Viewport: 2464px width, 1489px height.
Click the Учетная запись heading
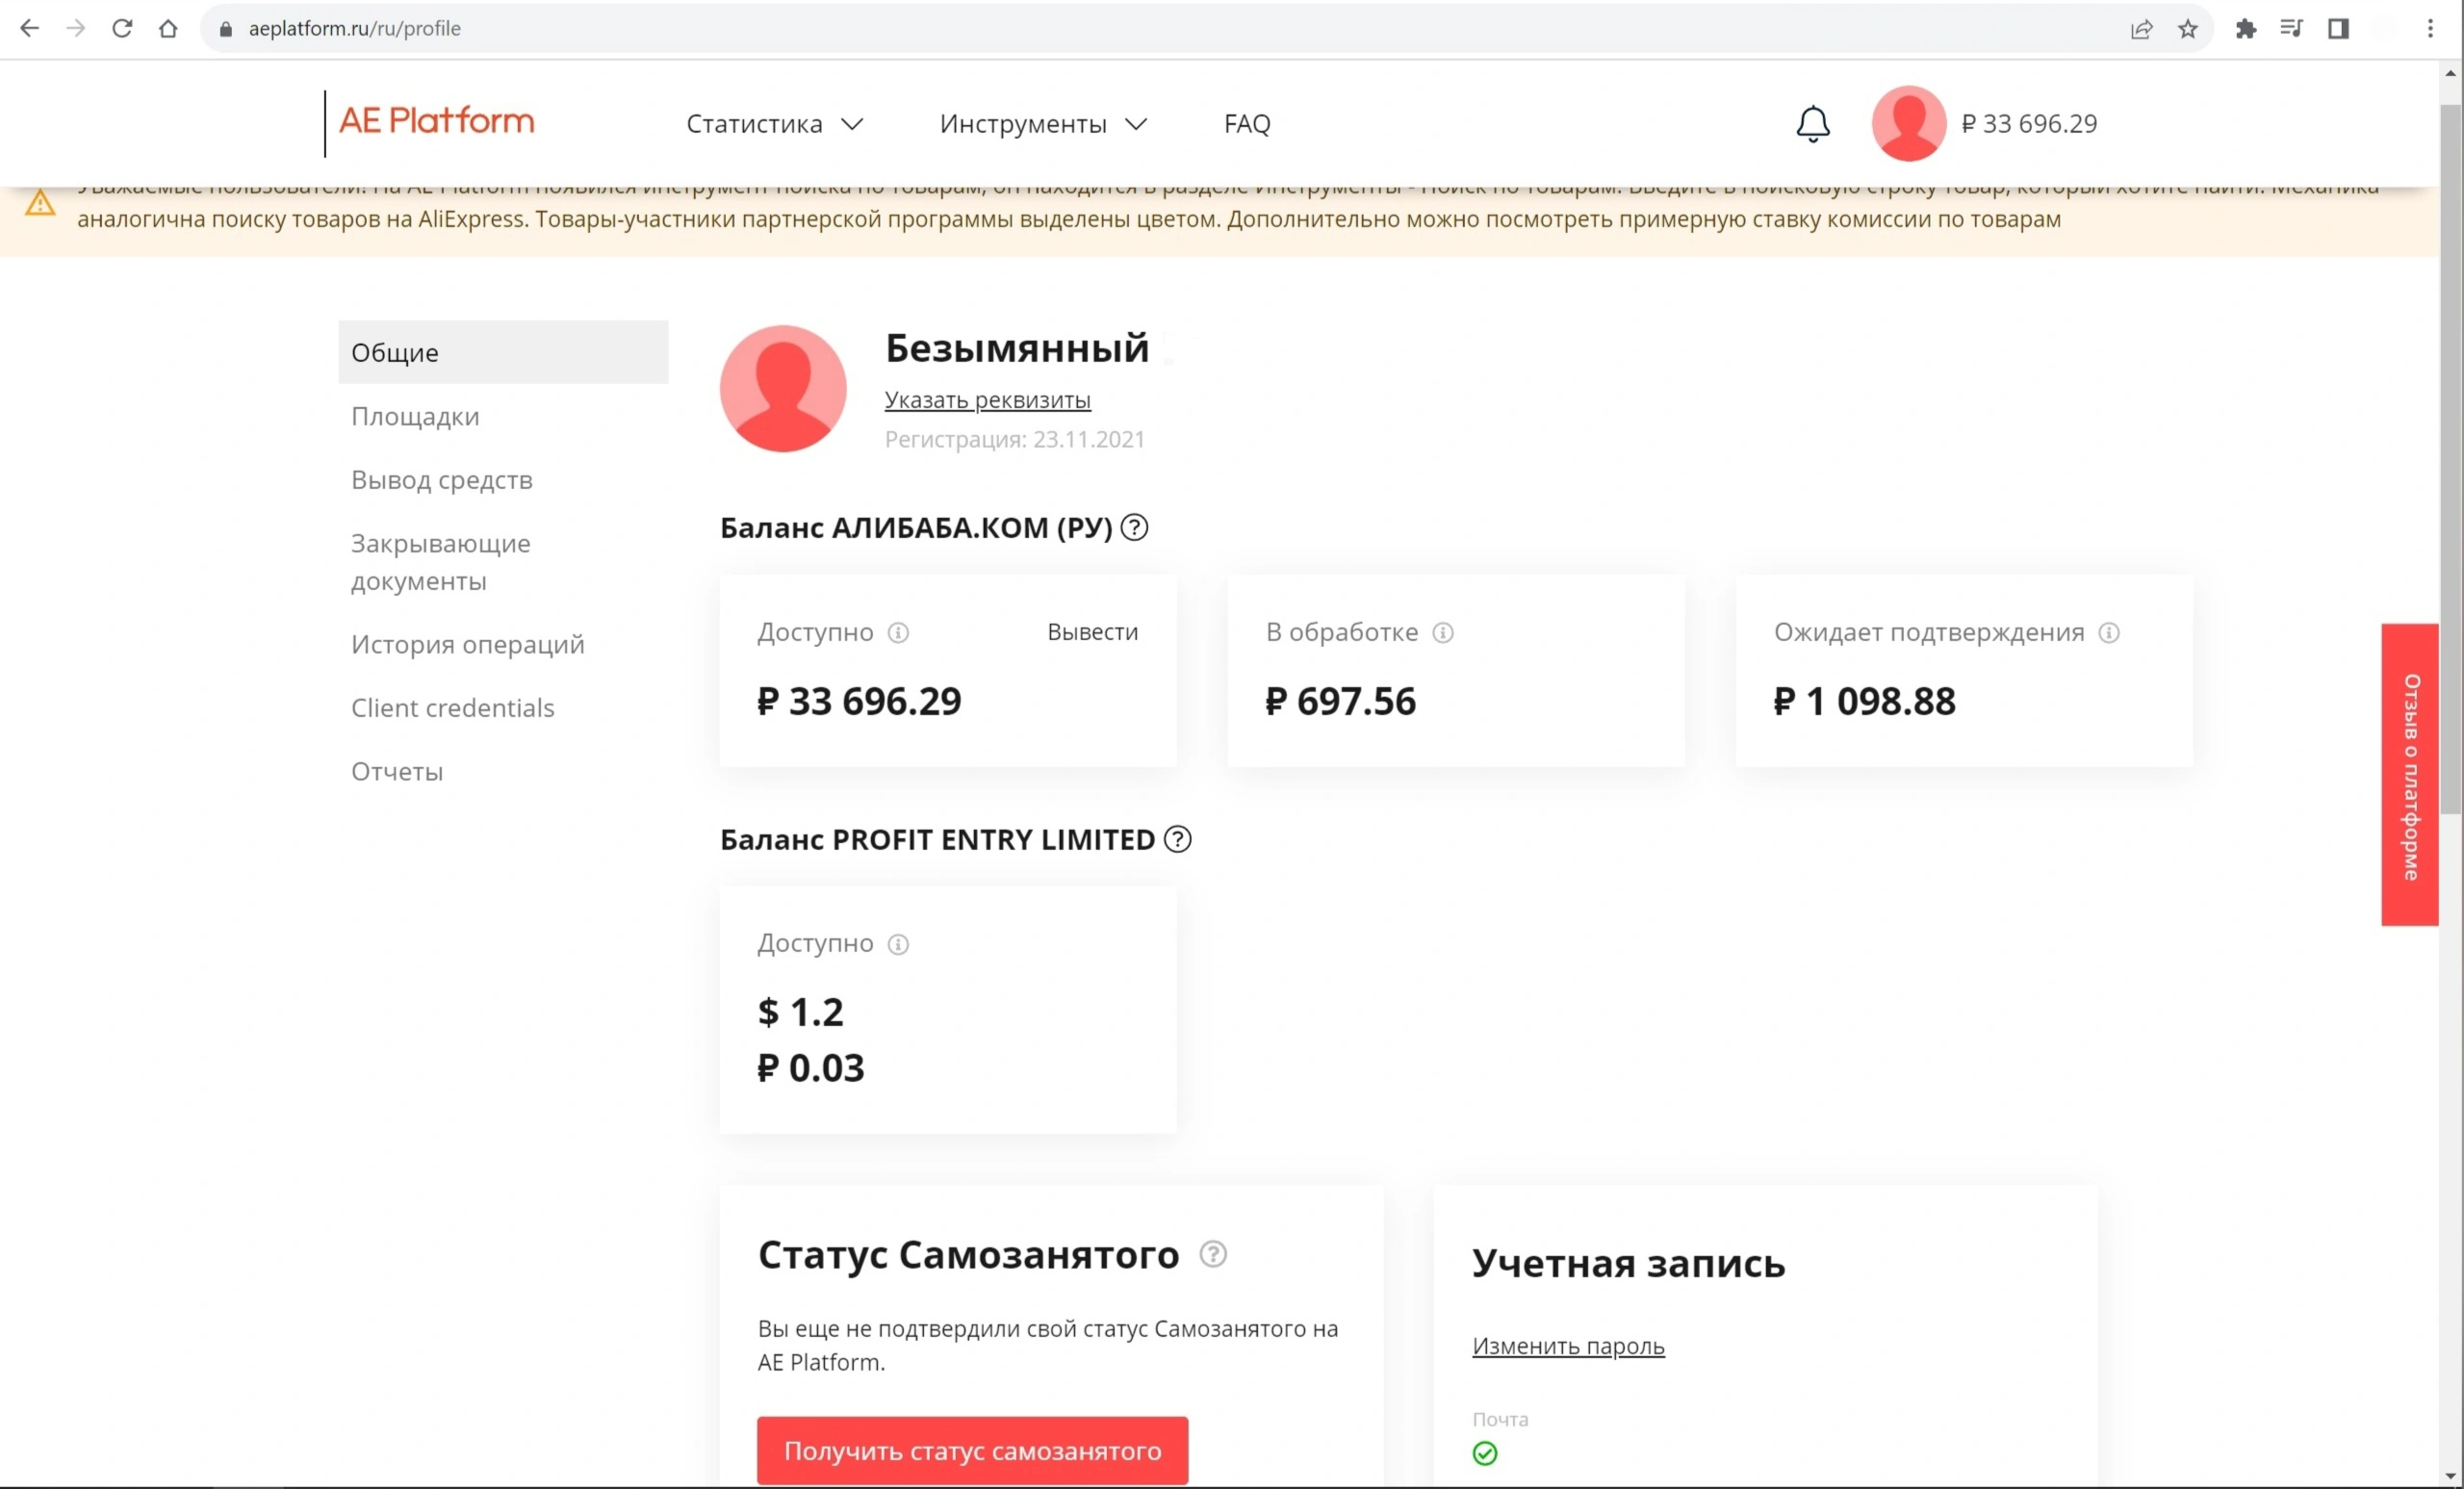pos(1629,1263)
